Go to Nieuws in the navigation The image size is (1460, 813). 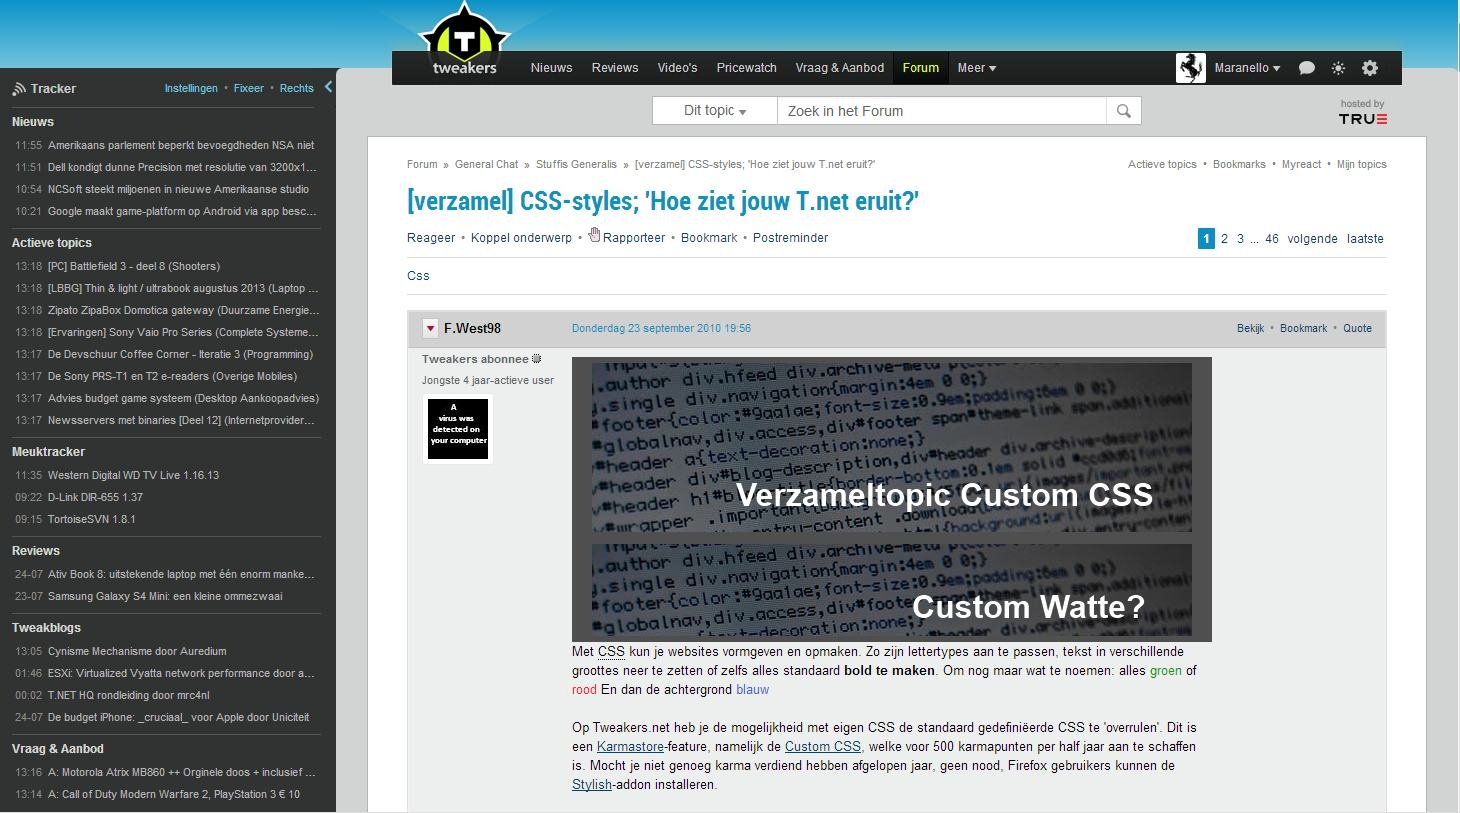pyautogui.click(x=551, y=68)
